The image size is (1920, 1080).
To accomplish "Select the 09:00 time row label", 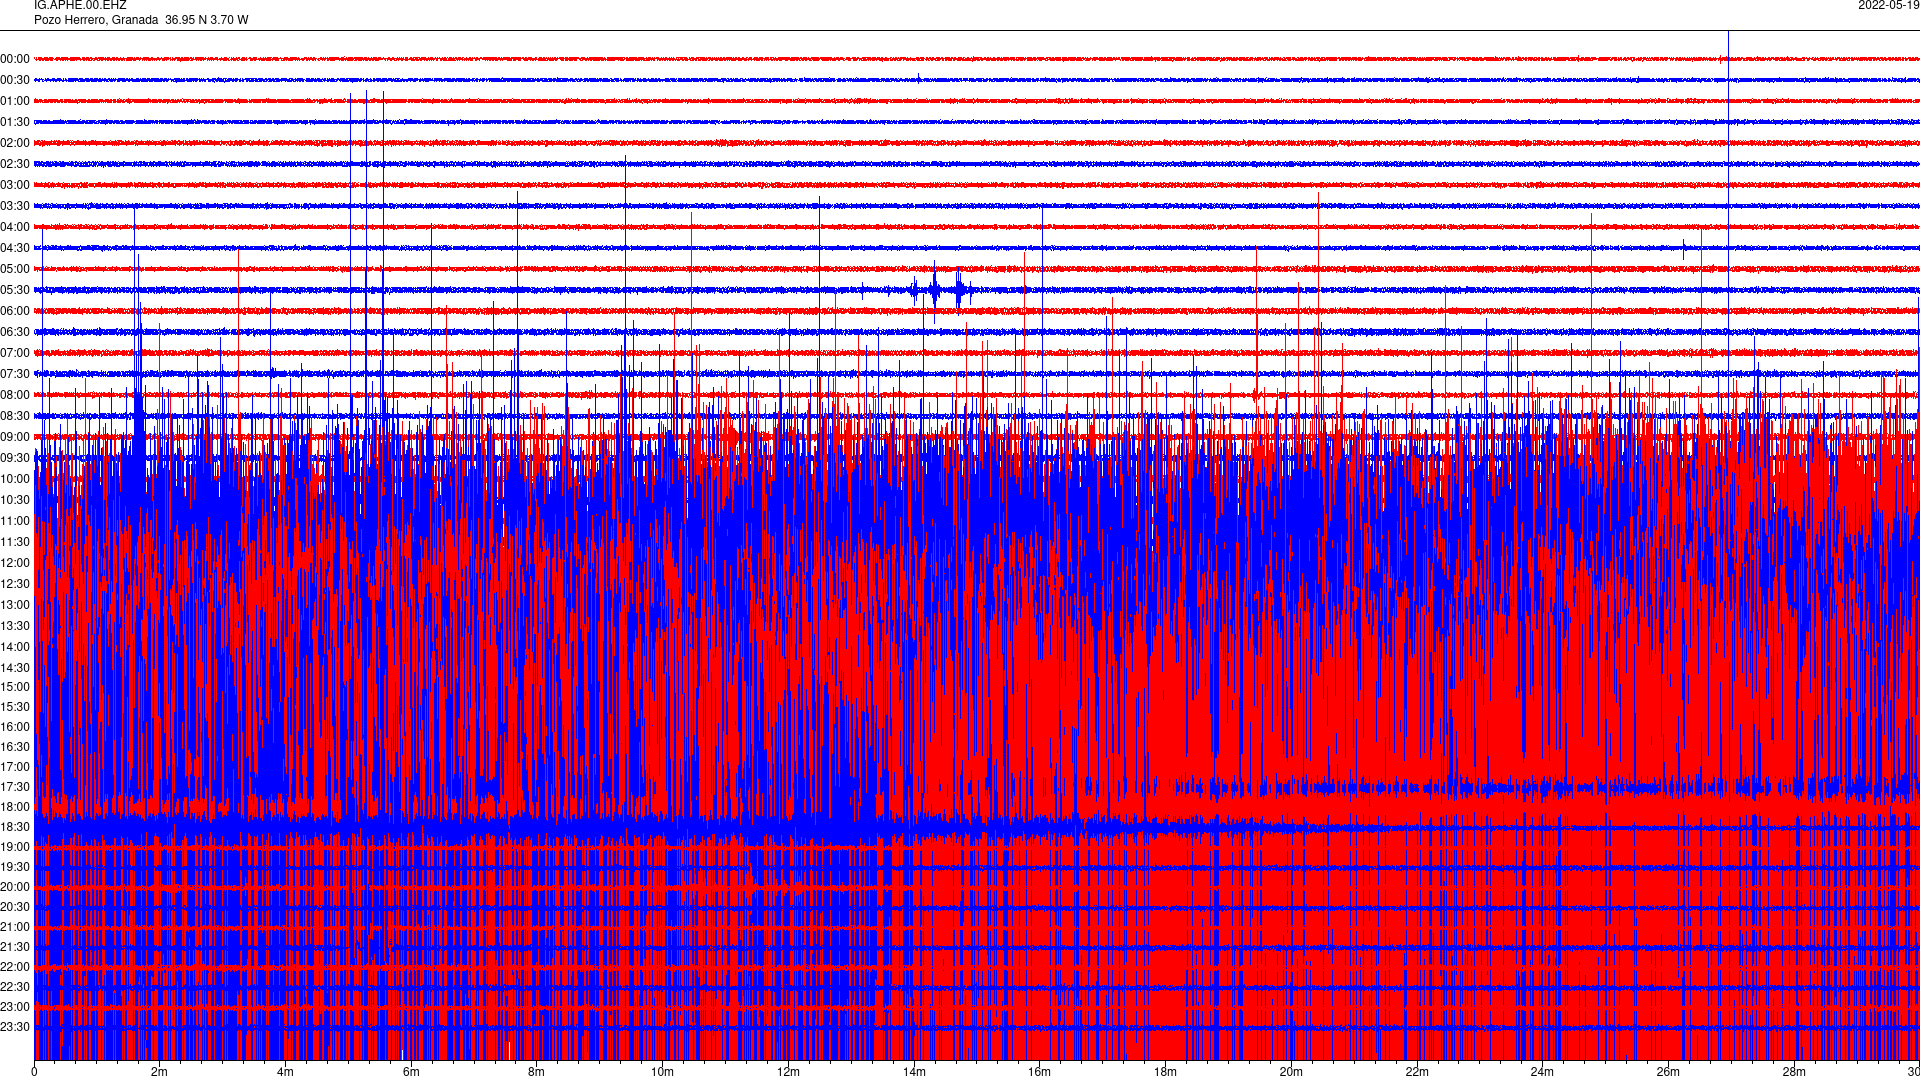I will (15, 437).
